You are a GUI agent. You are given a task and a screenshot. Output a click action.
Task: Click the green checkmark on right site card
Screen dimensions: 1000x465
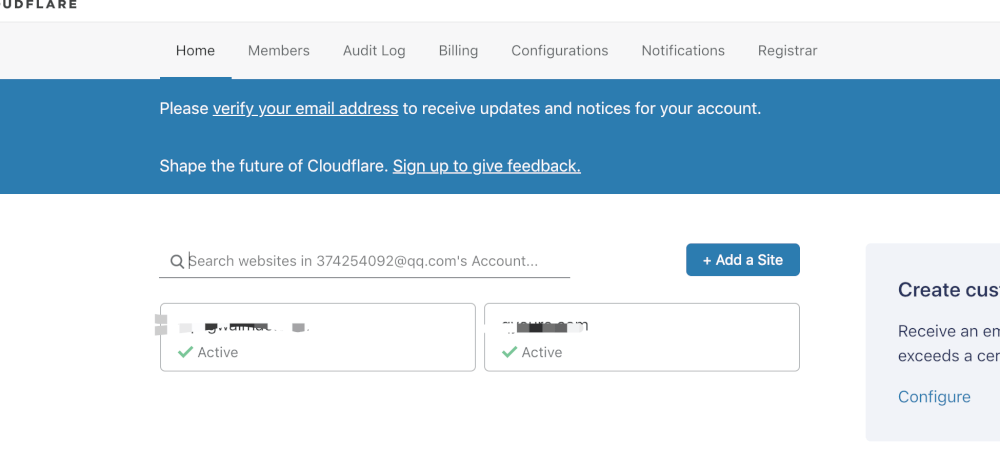(509, 352)
